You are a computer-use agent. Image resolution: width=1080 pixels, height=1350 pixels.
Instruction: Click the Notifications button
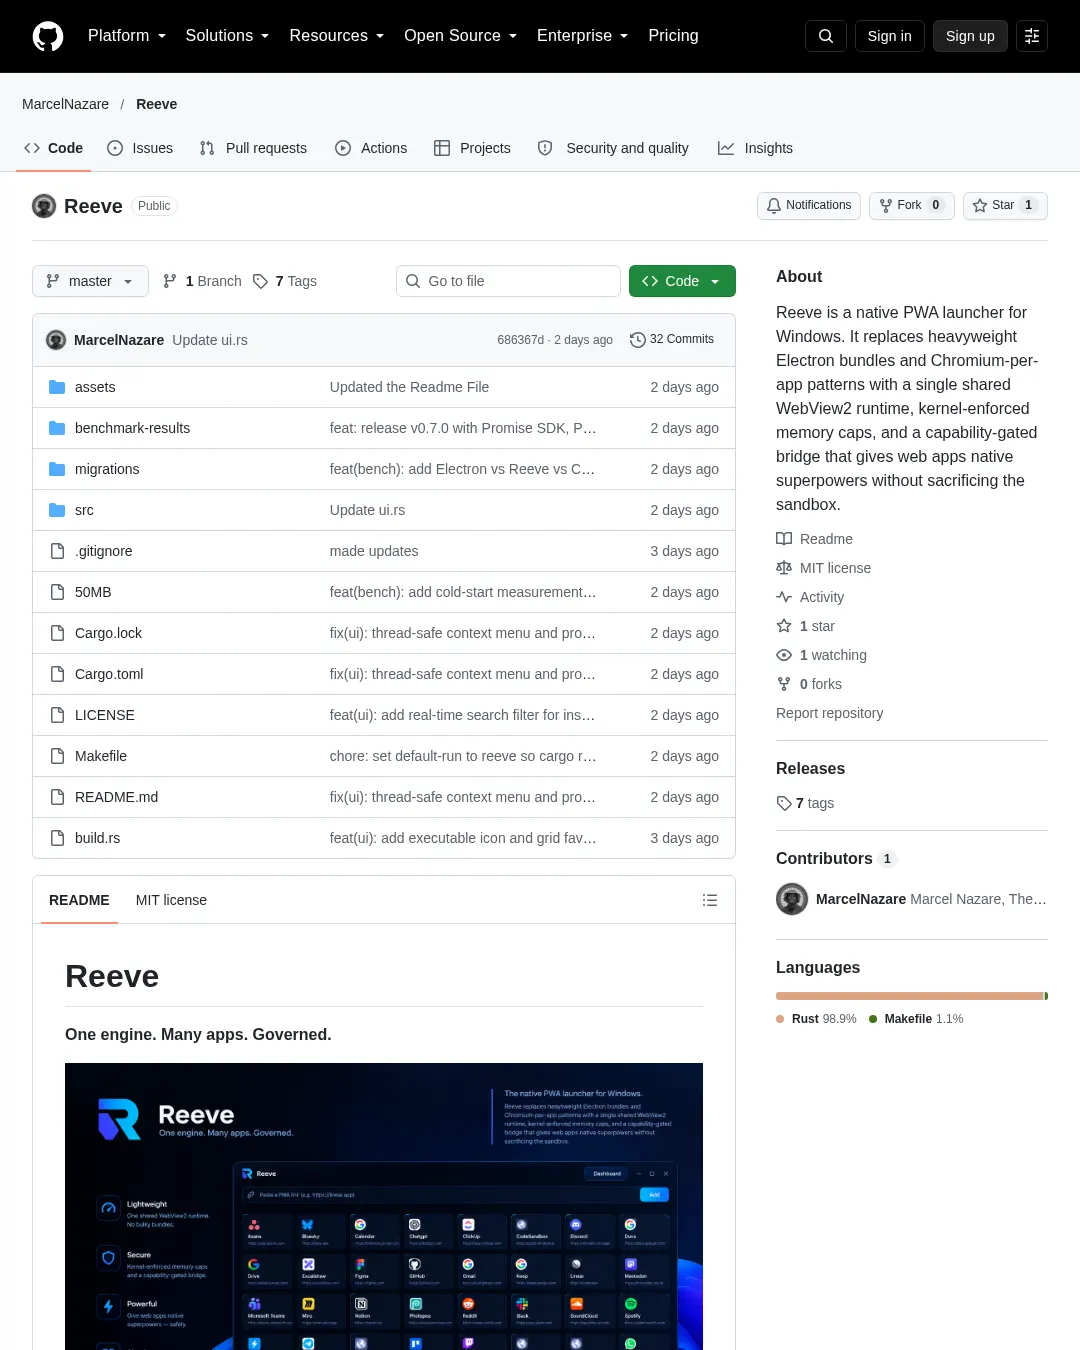[x=809, y=205]
